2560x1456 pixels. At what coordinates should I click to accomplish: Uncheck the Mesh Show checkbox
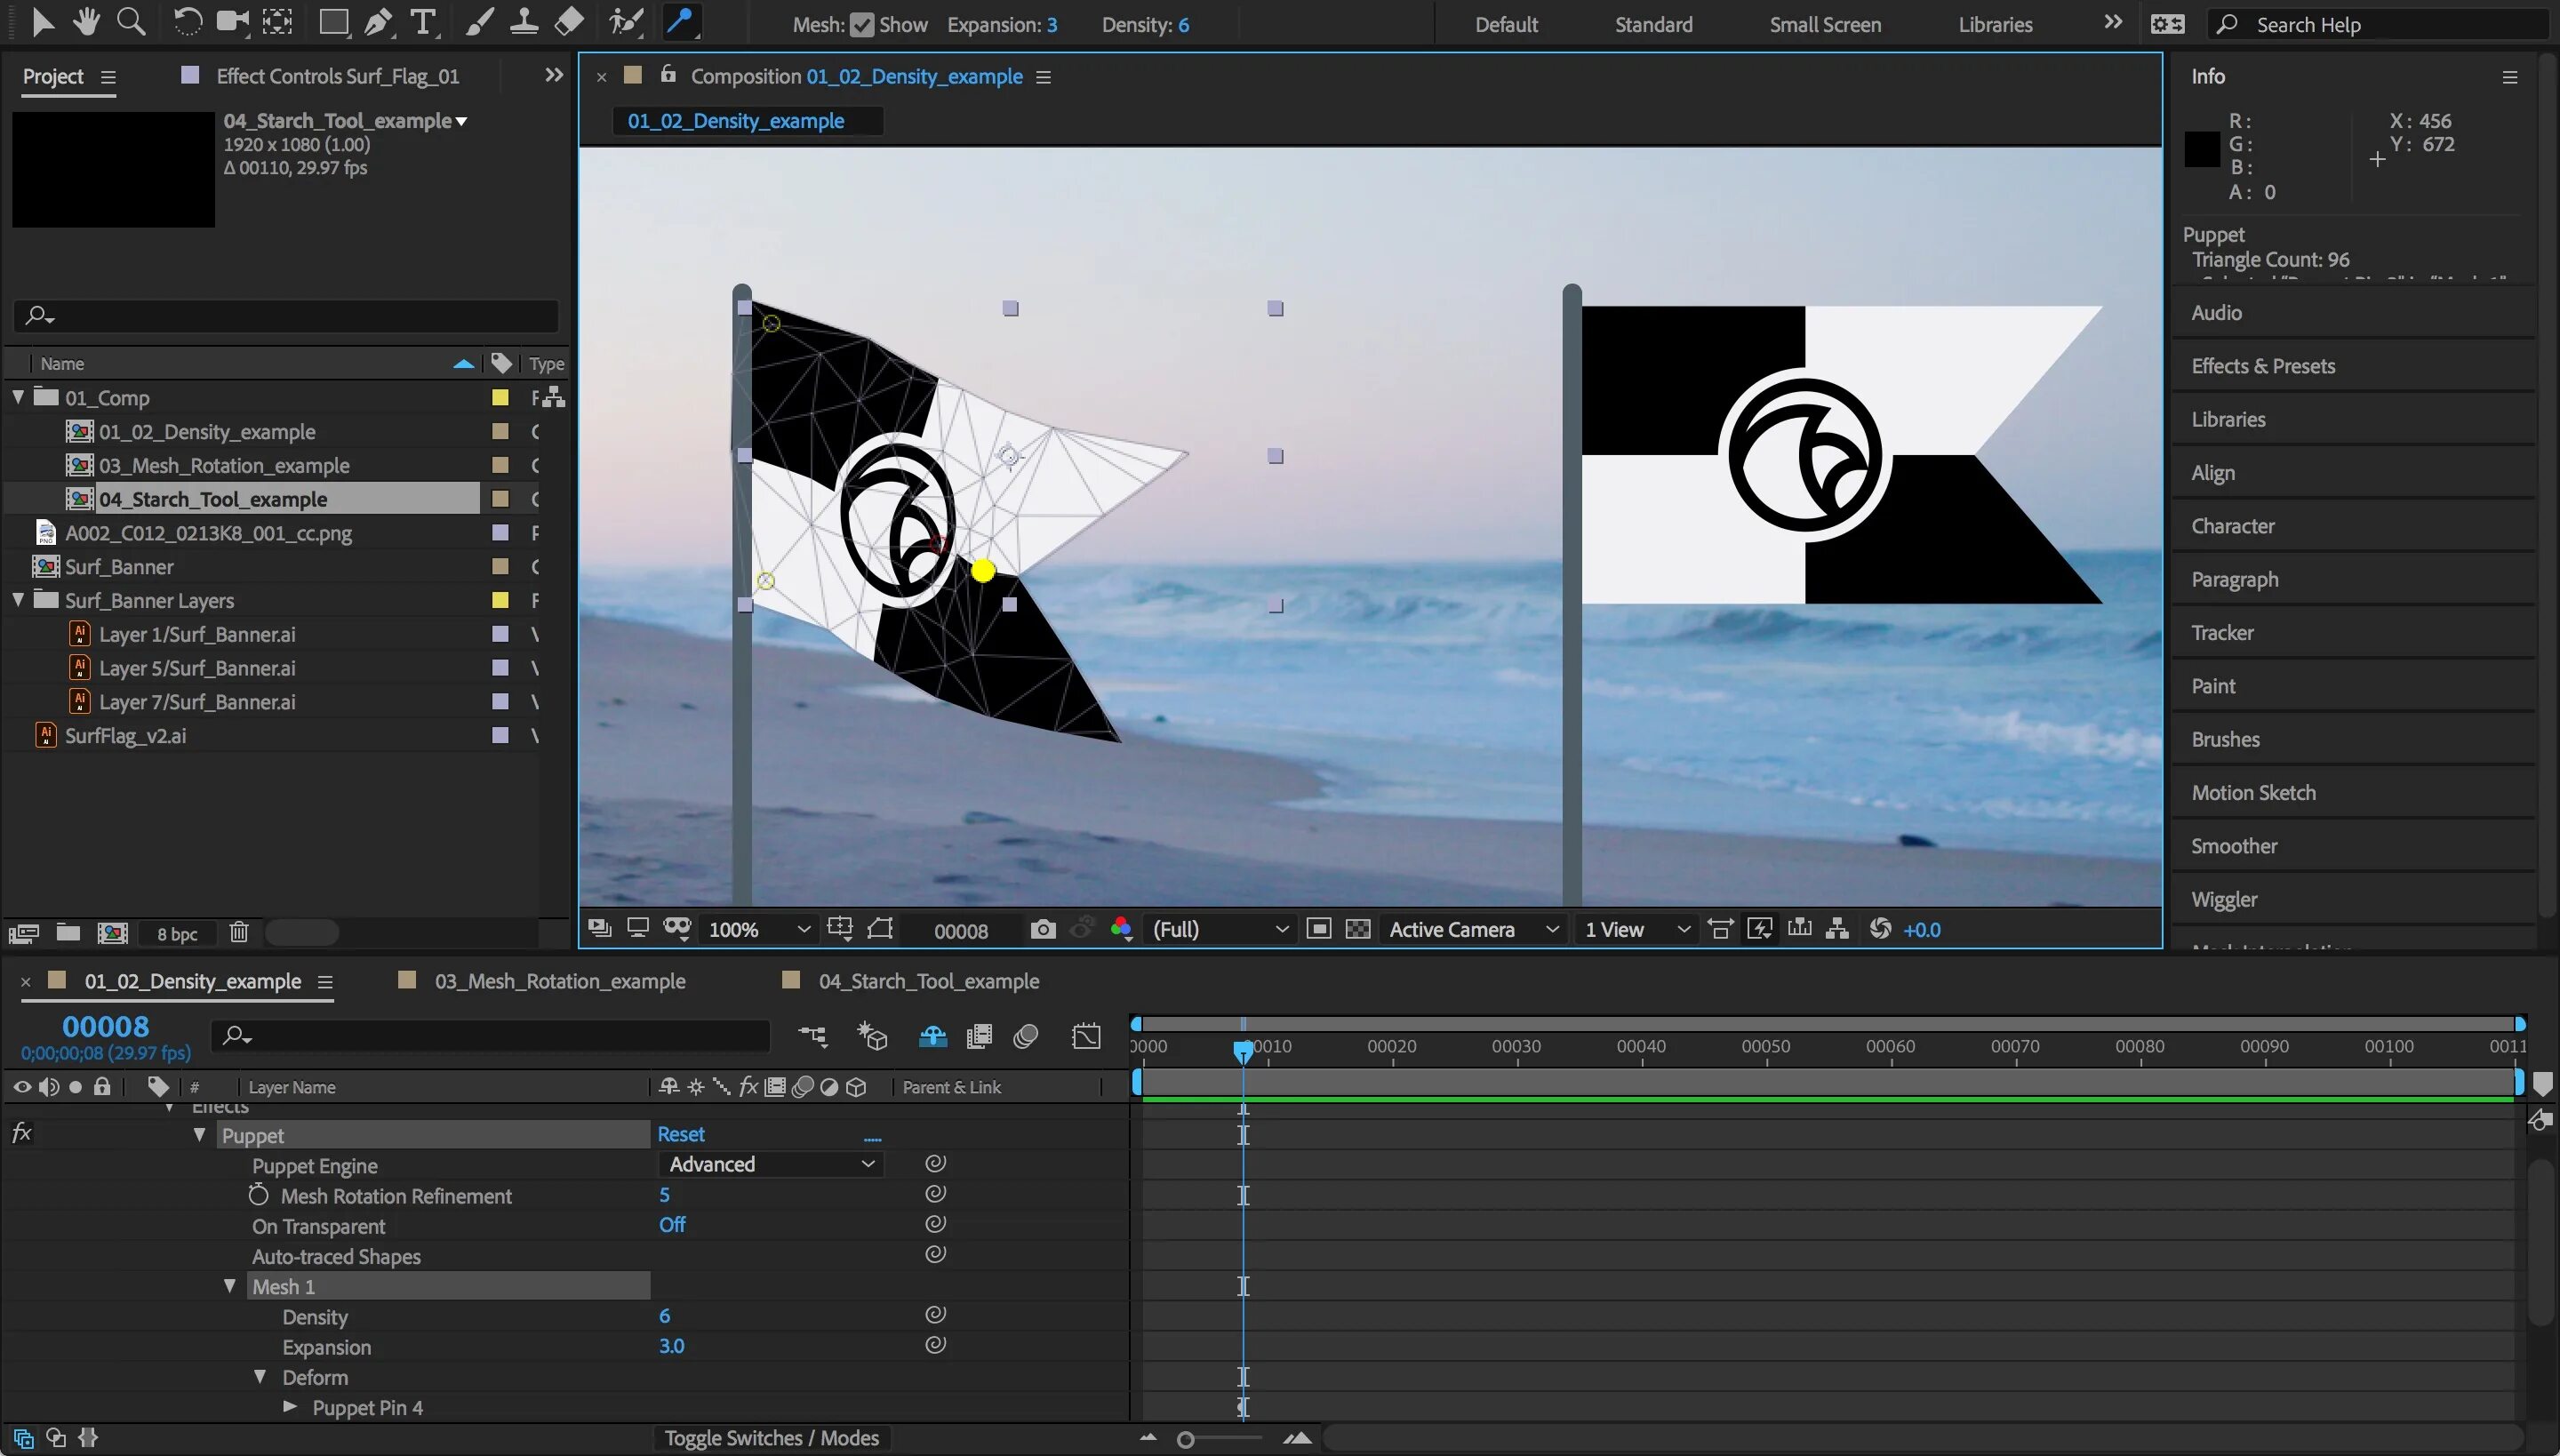pos(862,25)
